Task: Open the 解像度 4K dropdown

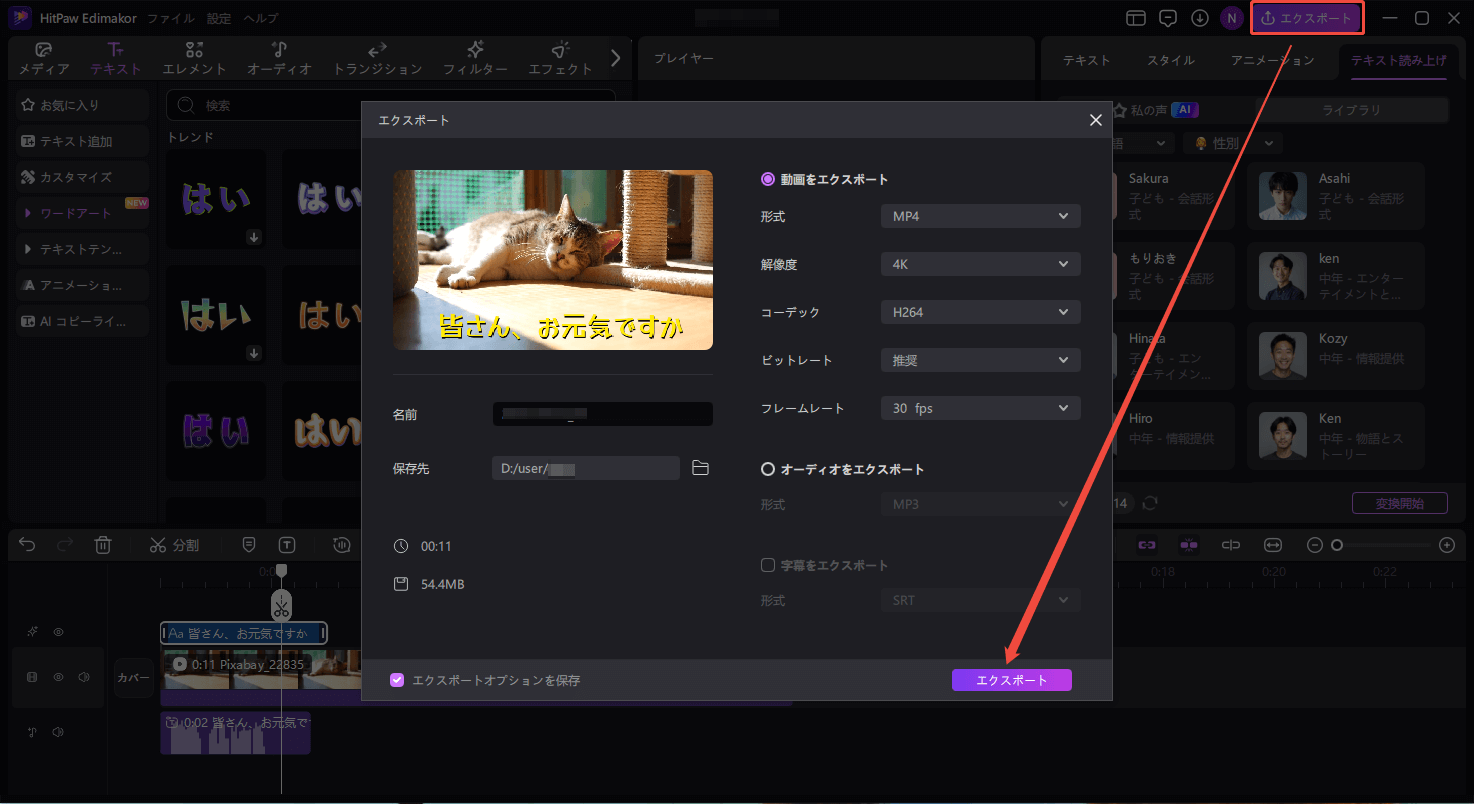Action: point(980,264)
